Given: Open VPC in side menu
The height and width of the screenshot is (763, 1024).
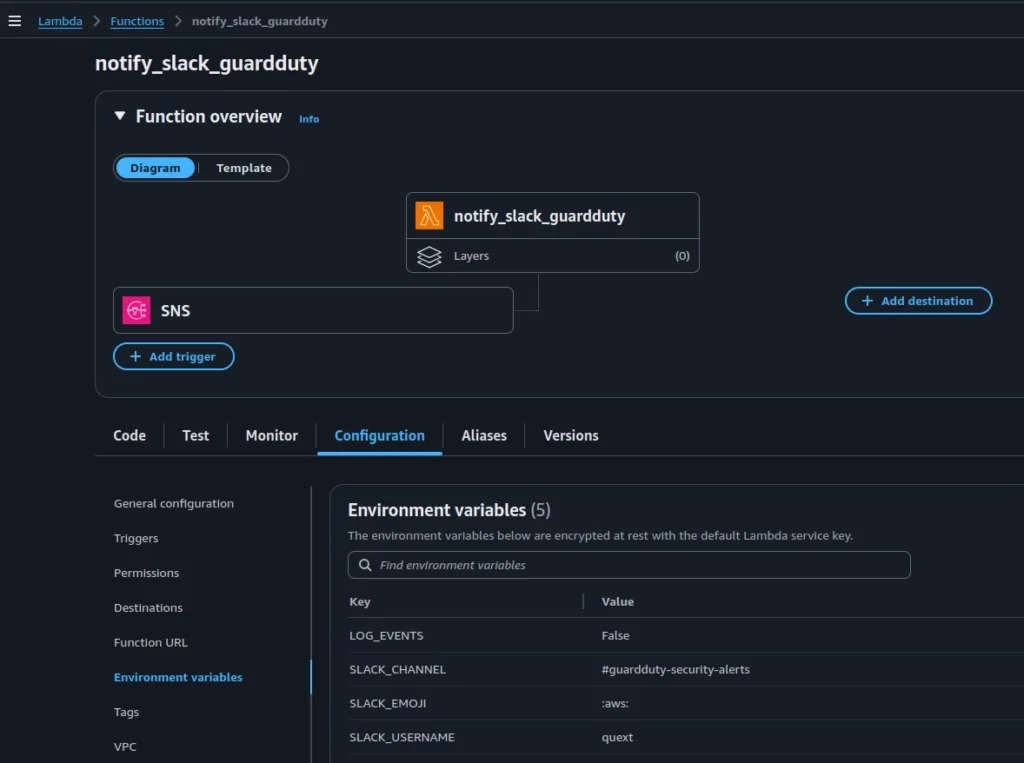Looking at the screenshot, I should click(125, 747).
